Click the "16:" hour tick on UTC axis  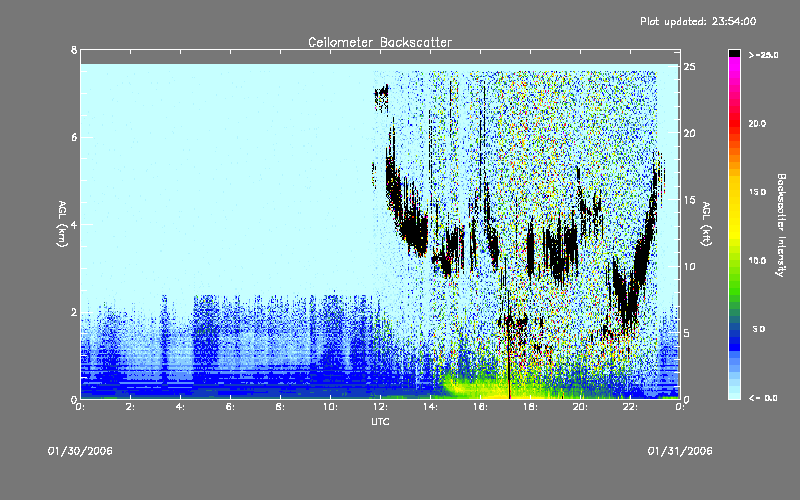point(480,407)
